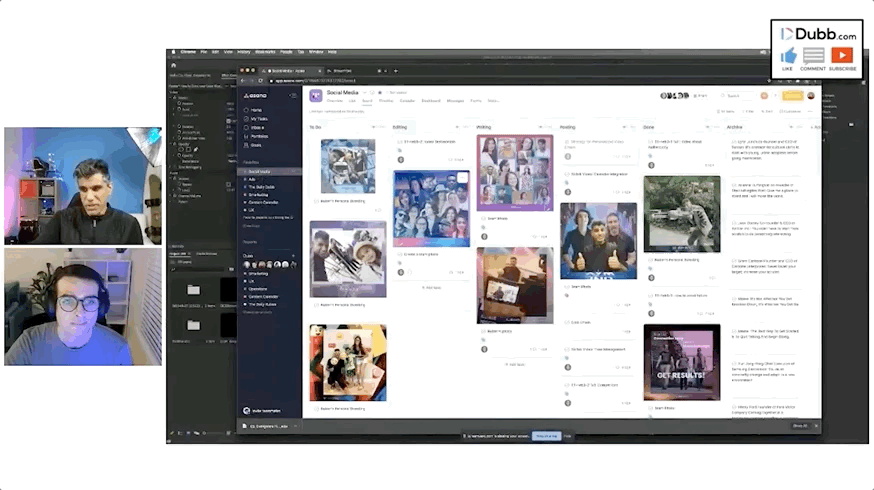
Task: Focus the Asana Search field
Action: click(x=737, y=96)
